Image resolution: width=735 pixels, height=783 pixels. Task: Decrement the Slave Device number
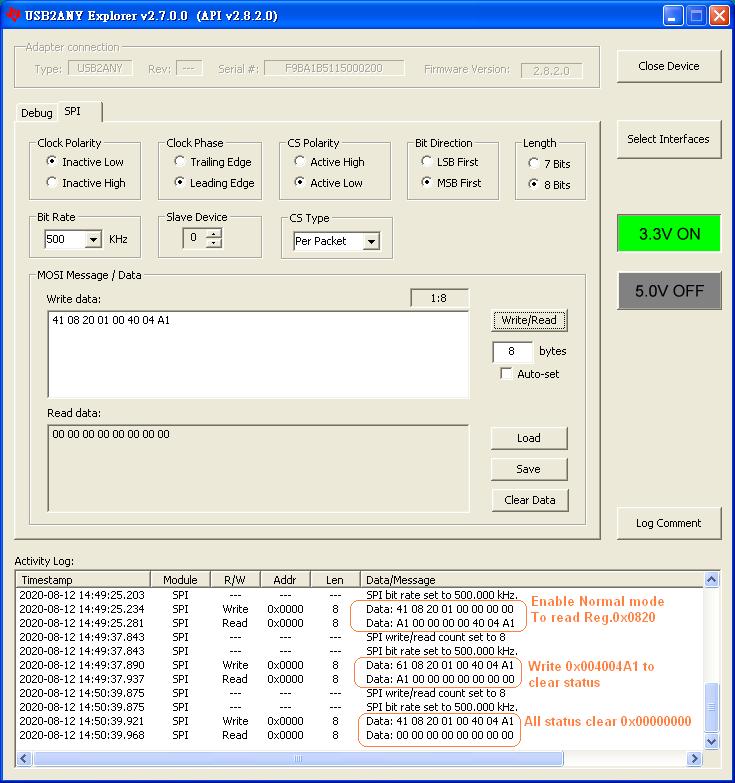click(x=214, y=242)
